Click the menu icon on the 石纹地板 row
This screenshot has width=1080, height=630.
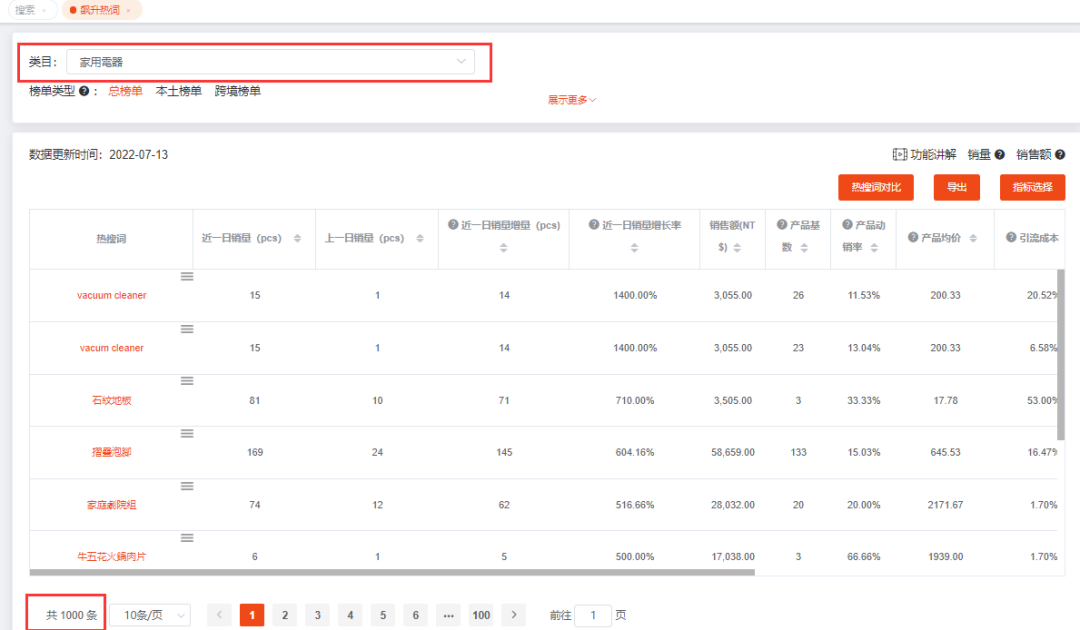(187, 381)
